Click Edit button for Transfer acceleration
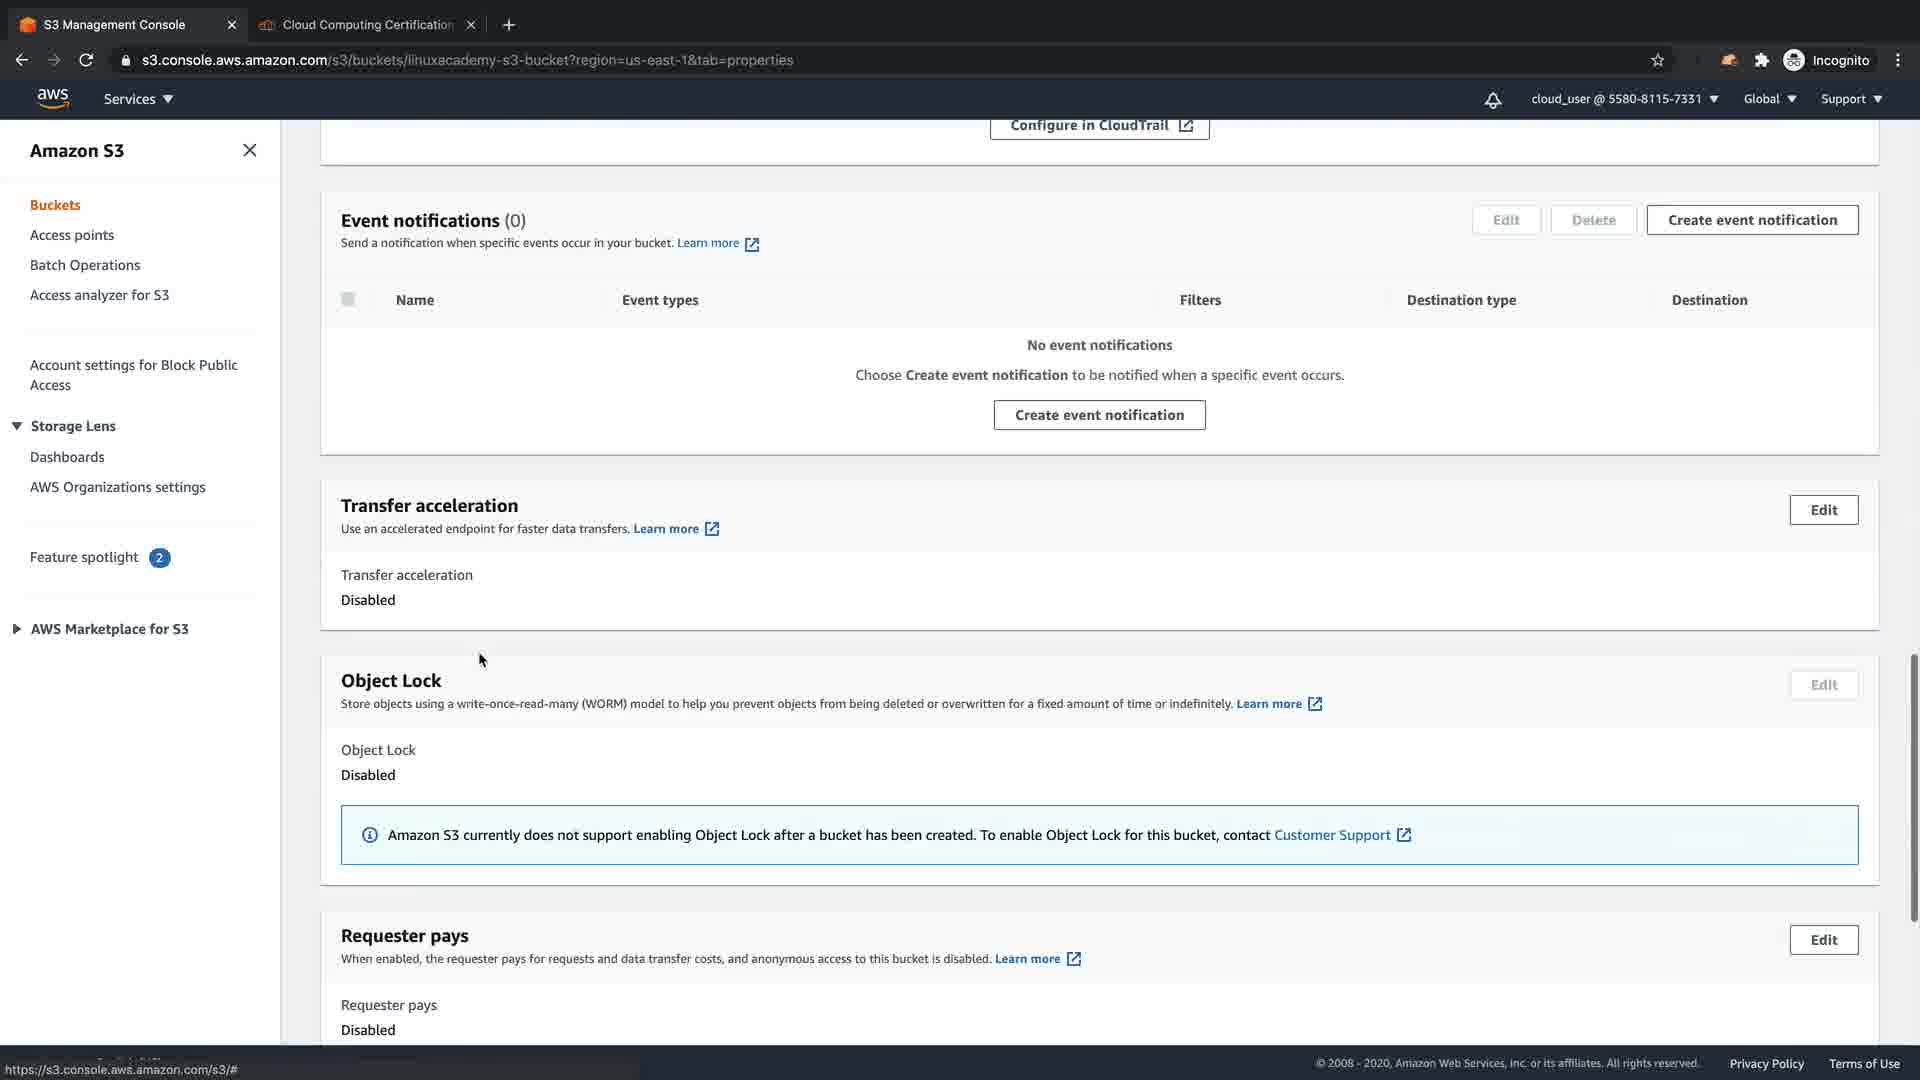 [1823, 510]
